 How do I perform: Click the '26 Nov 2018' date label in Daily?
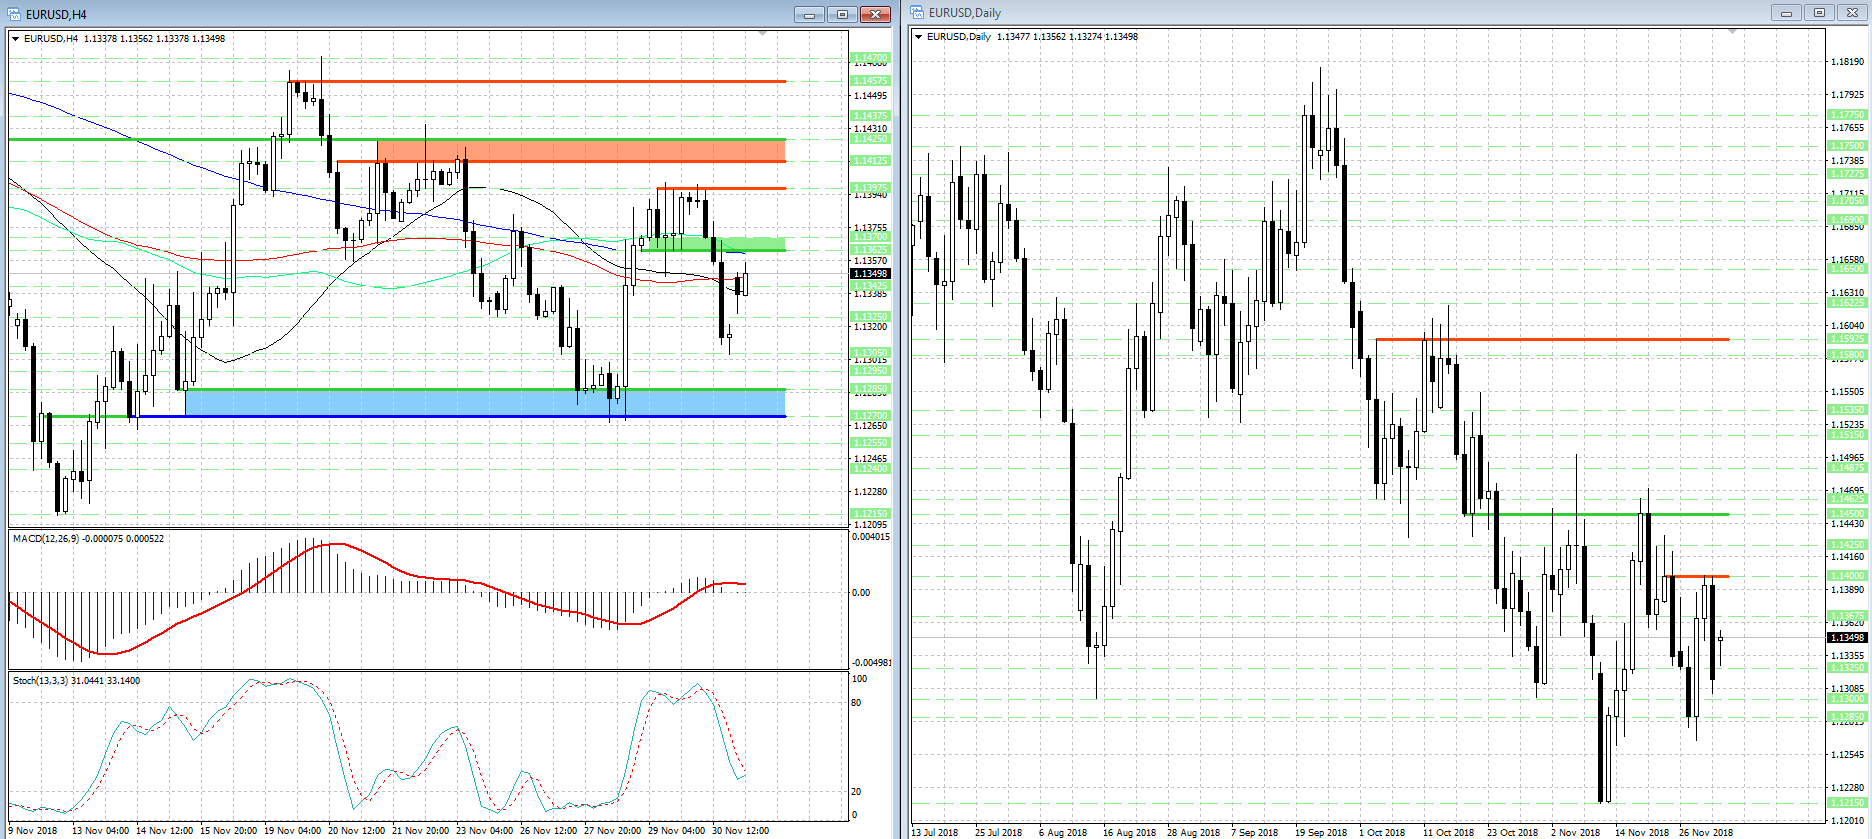(x=1705, y=832)
